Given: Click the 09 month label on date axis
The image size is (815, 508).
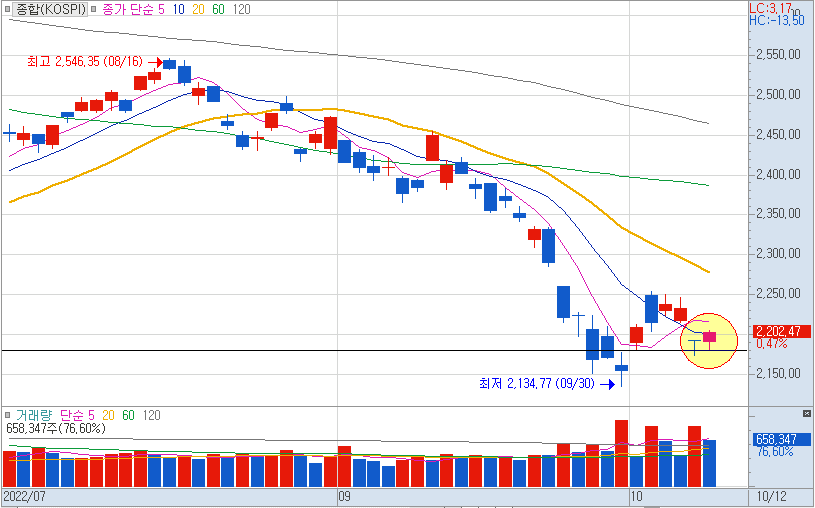Looking at the screenshot, I should click(x=344, y=496).
